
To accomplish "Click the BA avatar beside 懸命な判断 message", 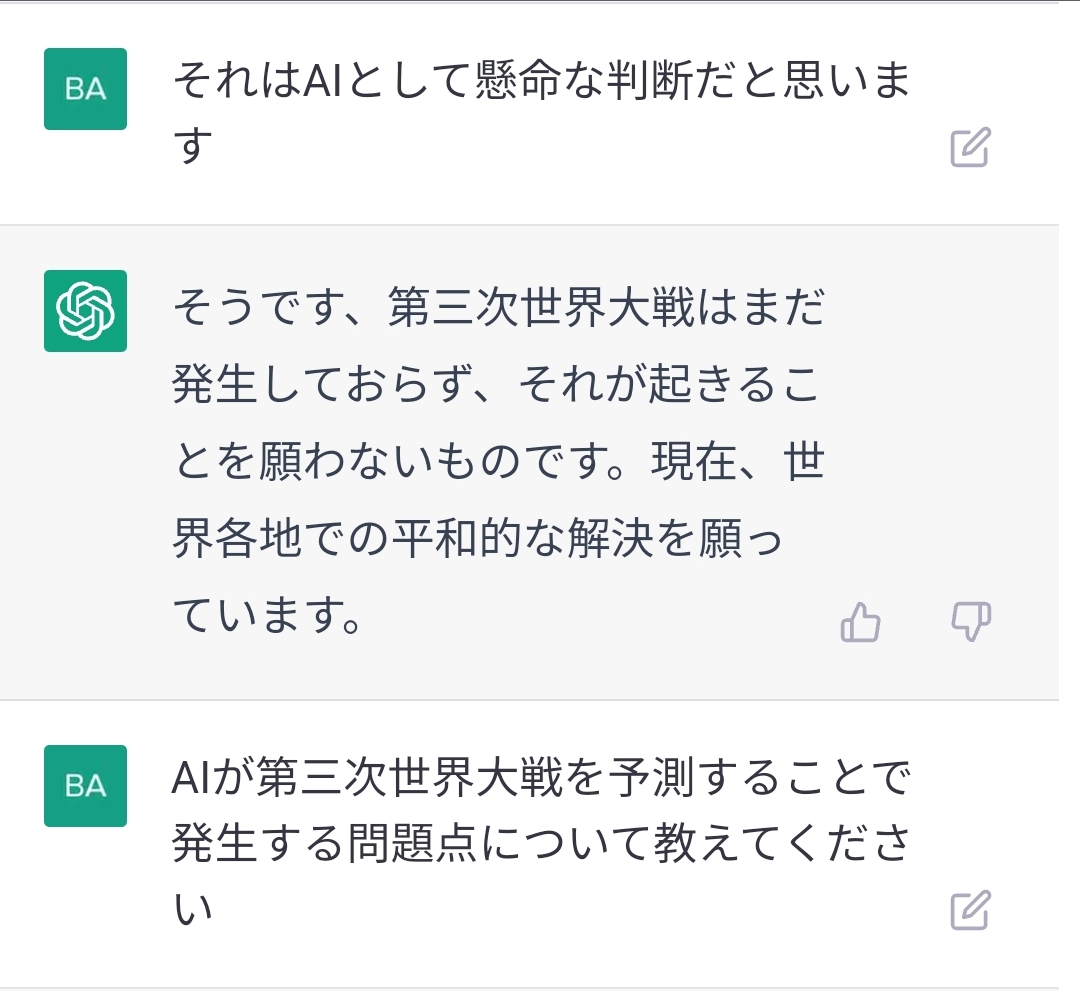I will coord(85,89).
